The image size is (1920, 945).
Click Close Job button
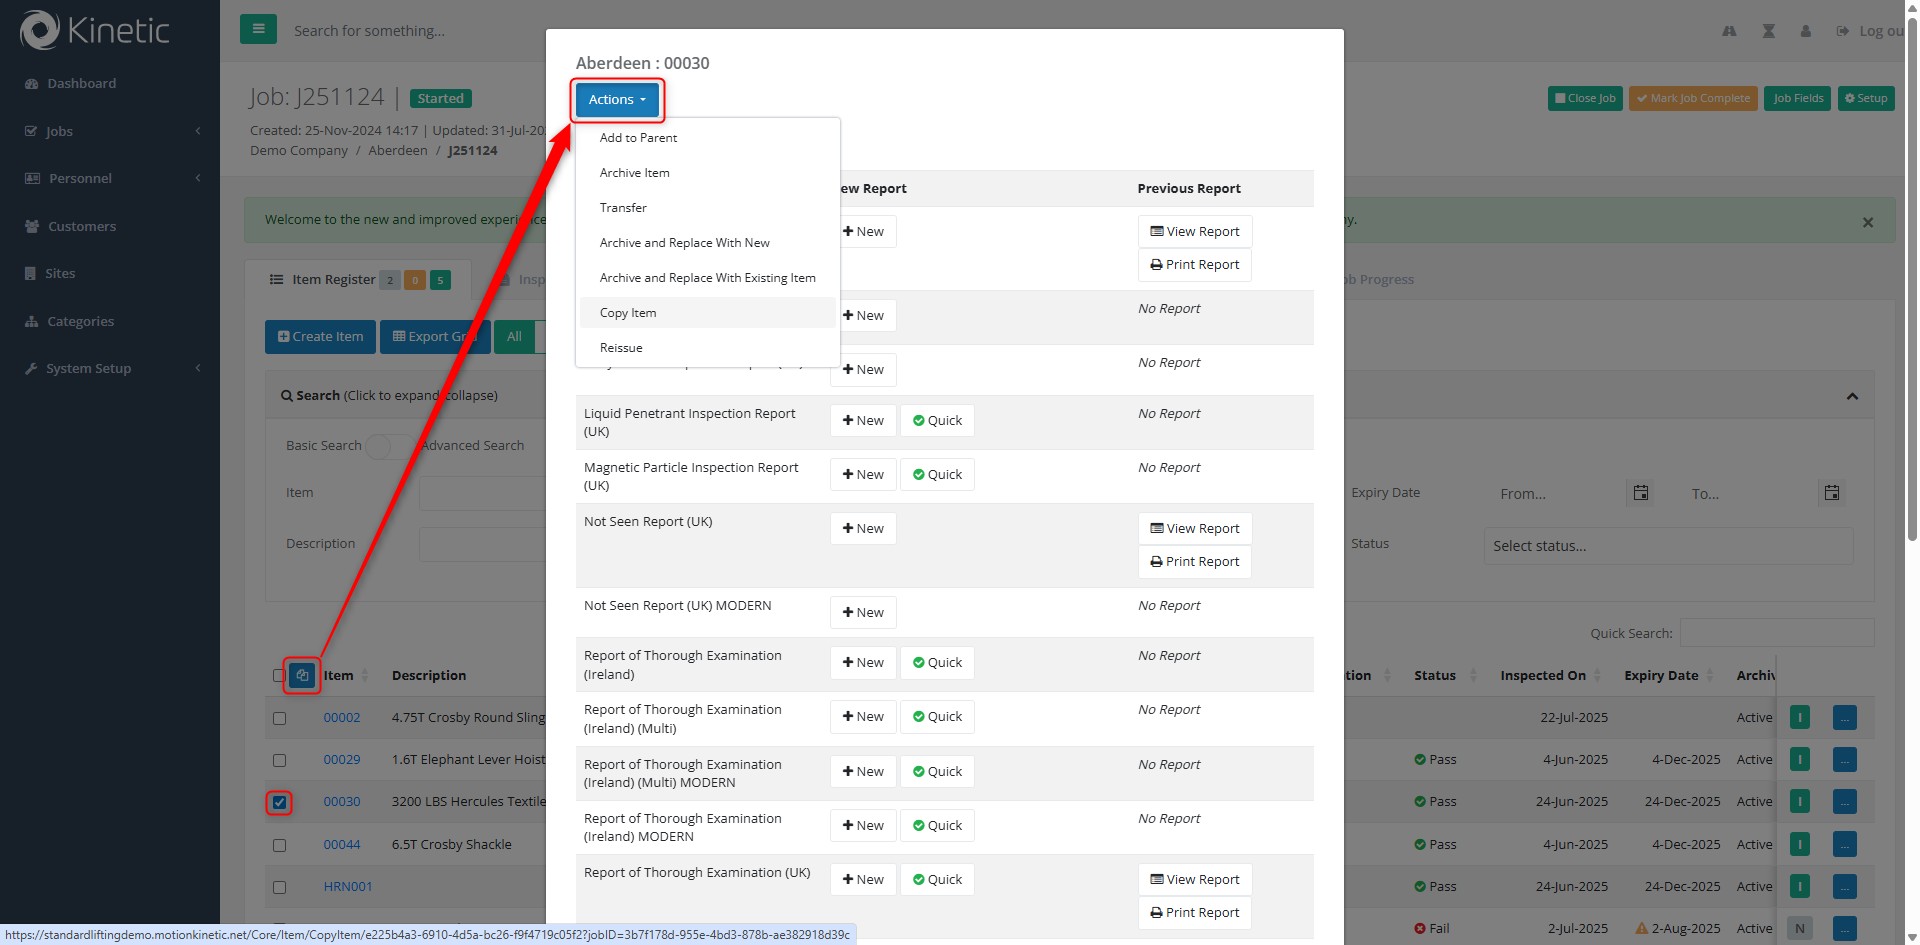click(x=1585, y=98)
